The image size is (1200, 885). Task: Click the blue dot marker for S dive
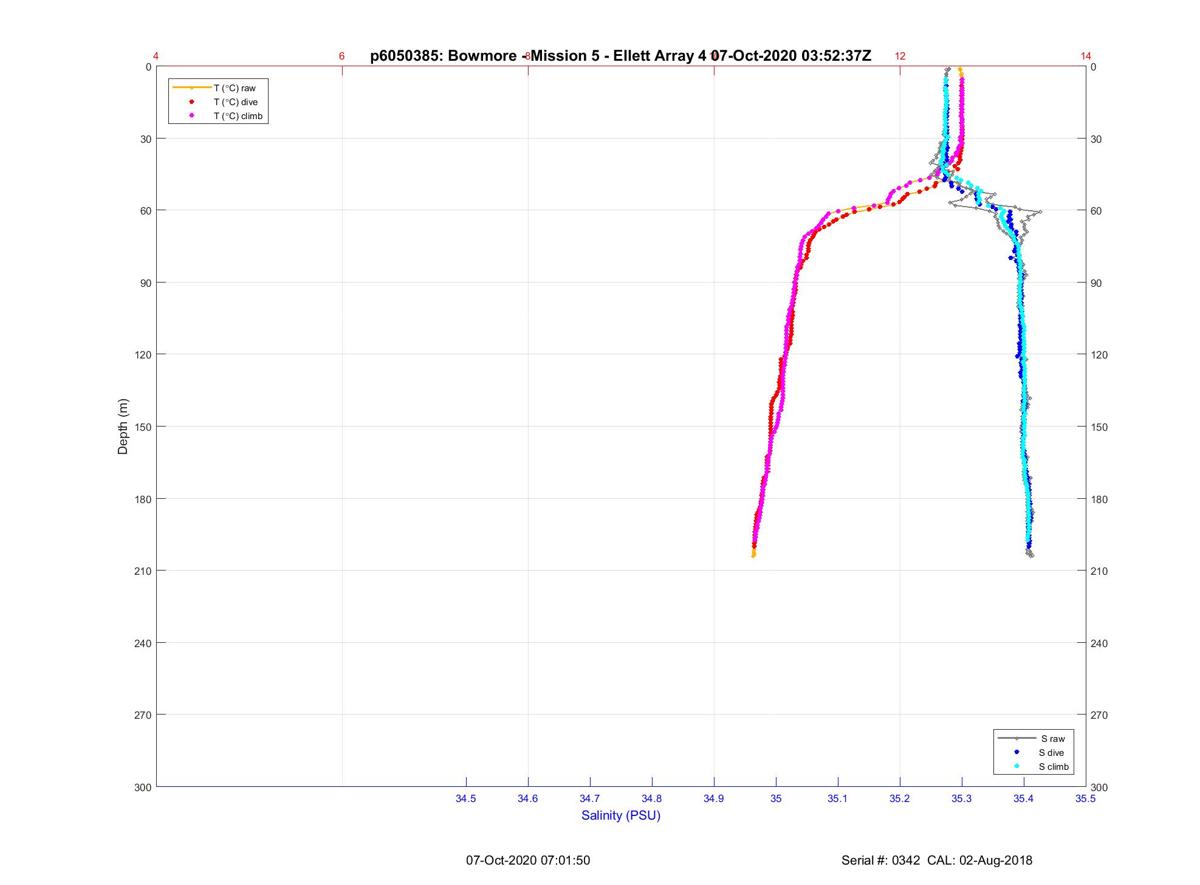(1017, 752)
